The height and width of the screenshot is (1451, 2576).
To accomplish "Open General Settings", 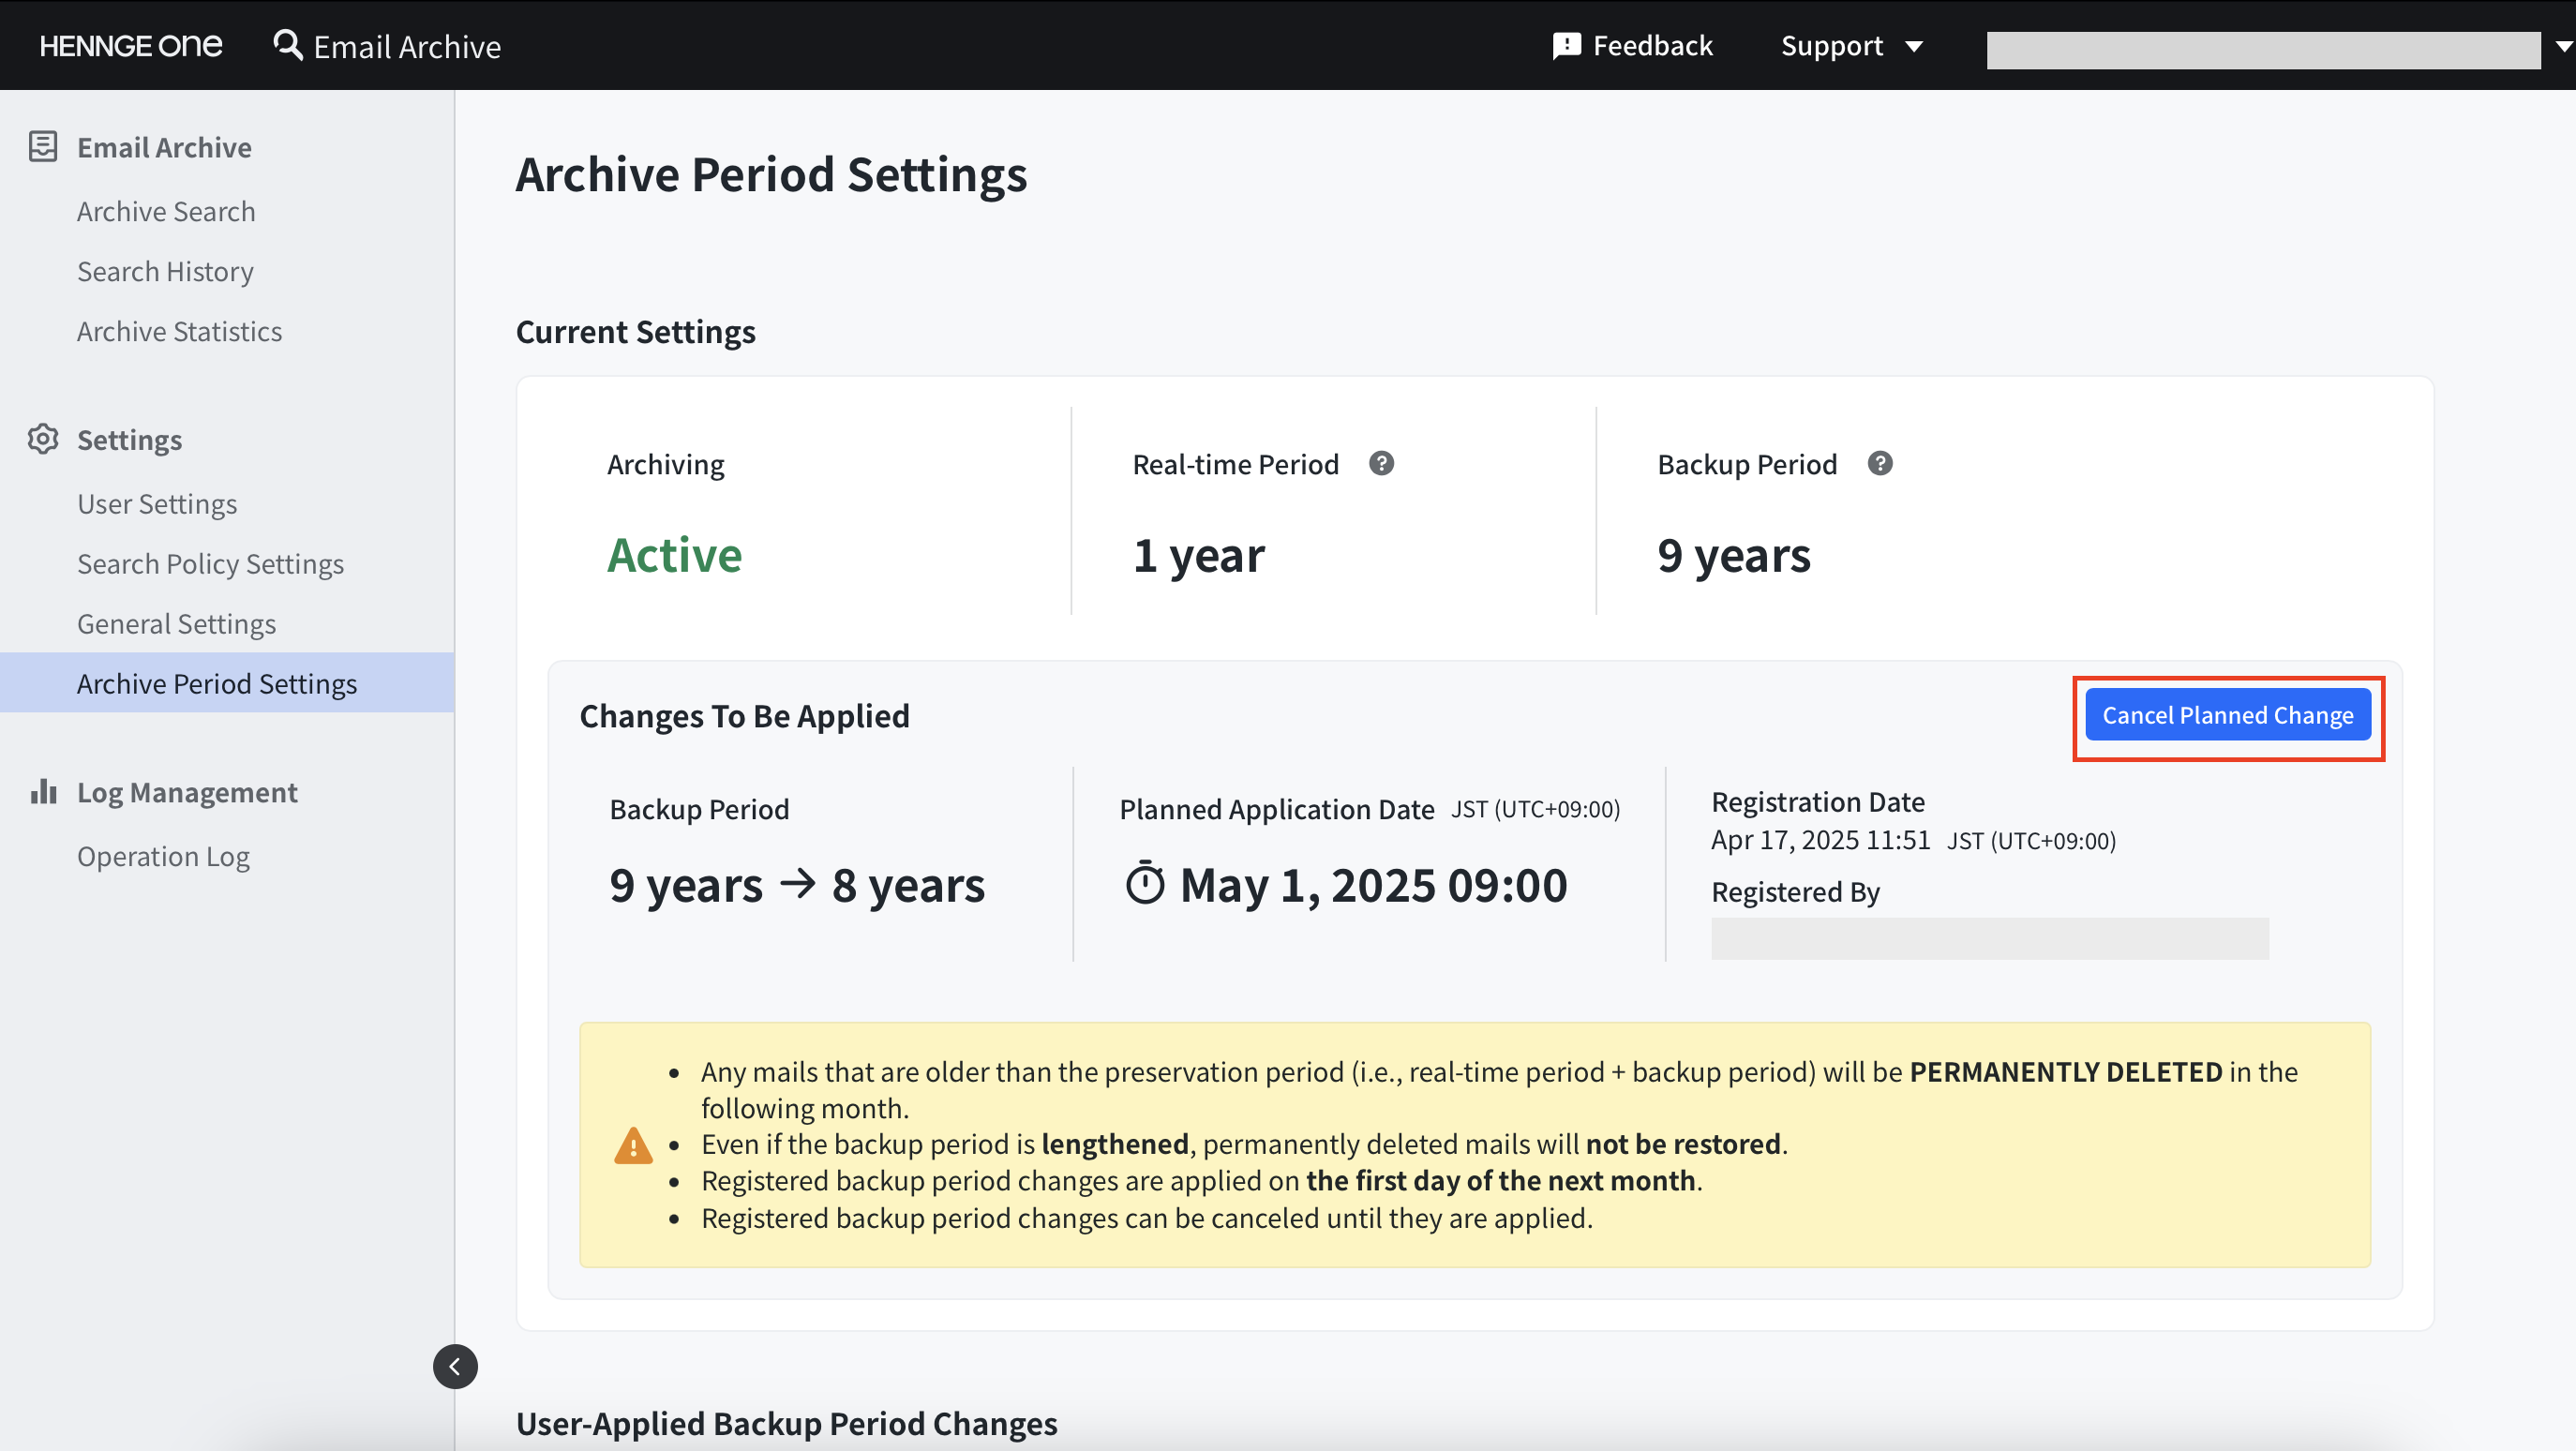I will tap(176, 624).
